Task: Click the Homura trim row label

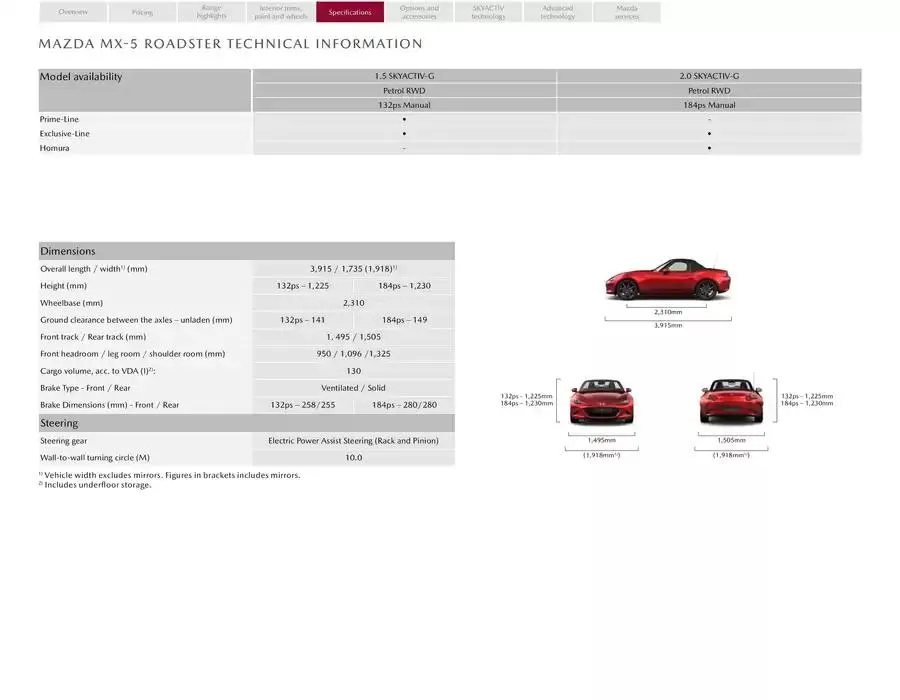Action: point(55,148)
